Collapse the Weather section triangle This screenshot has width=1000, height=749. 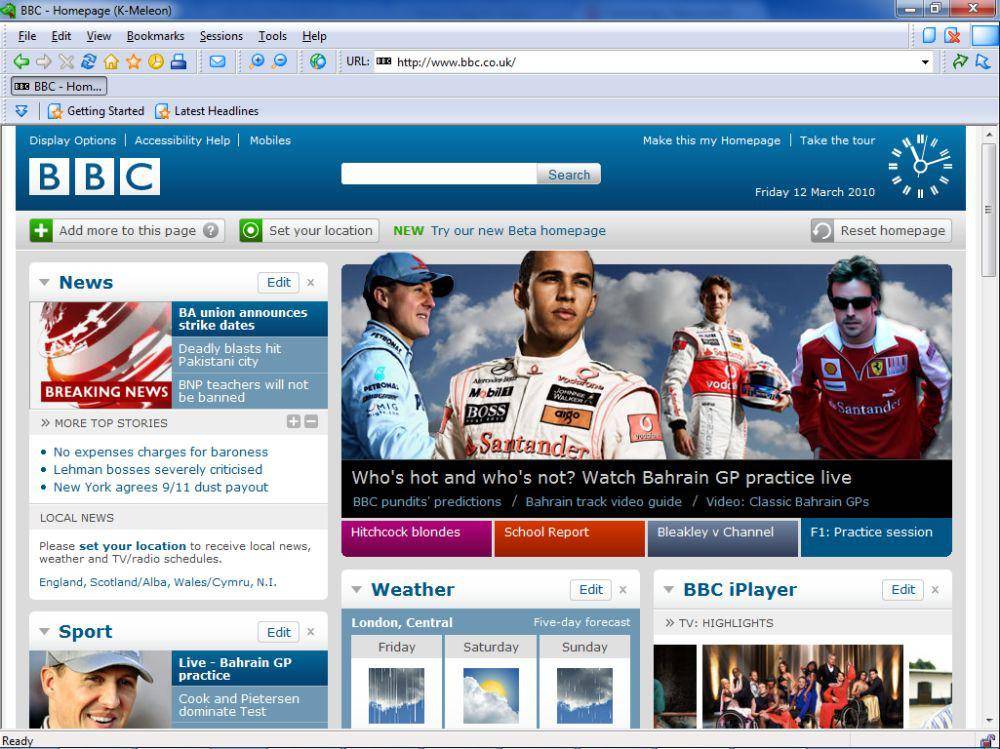coord(357,590)
